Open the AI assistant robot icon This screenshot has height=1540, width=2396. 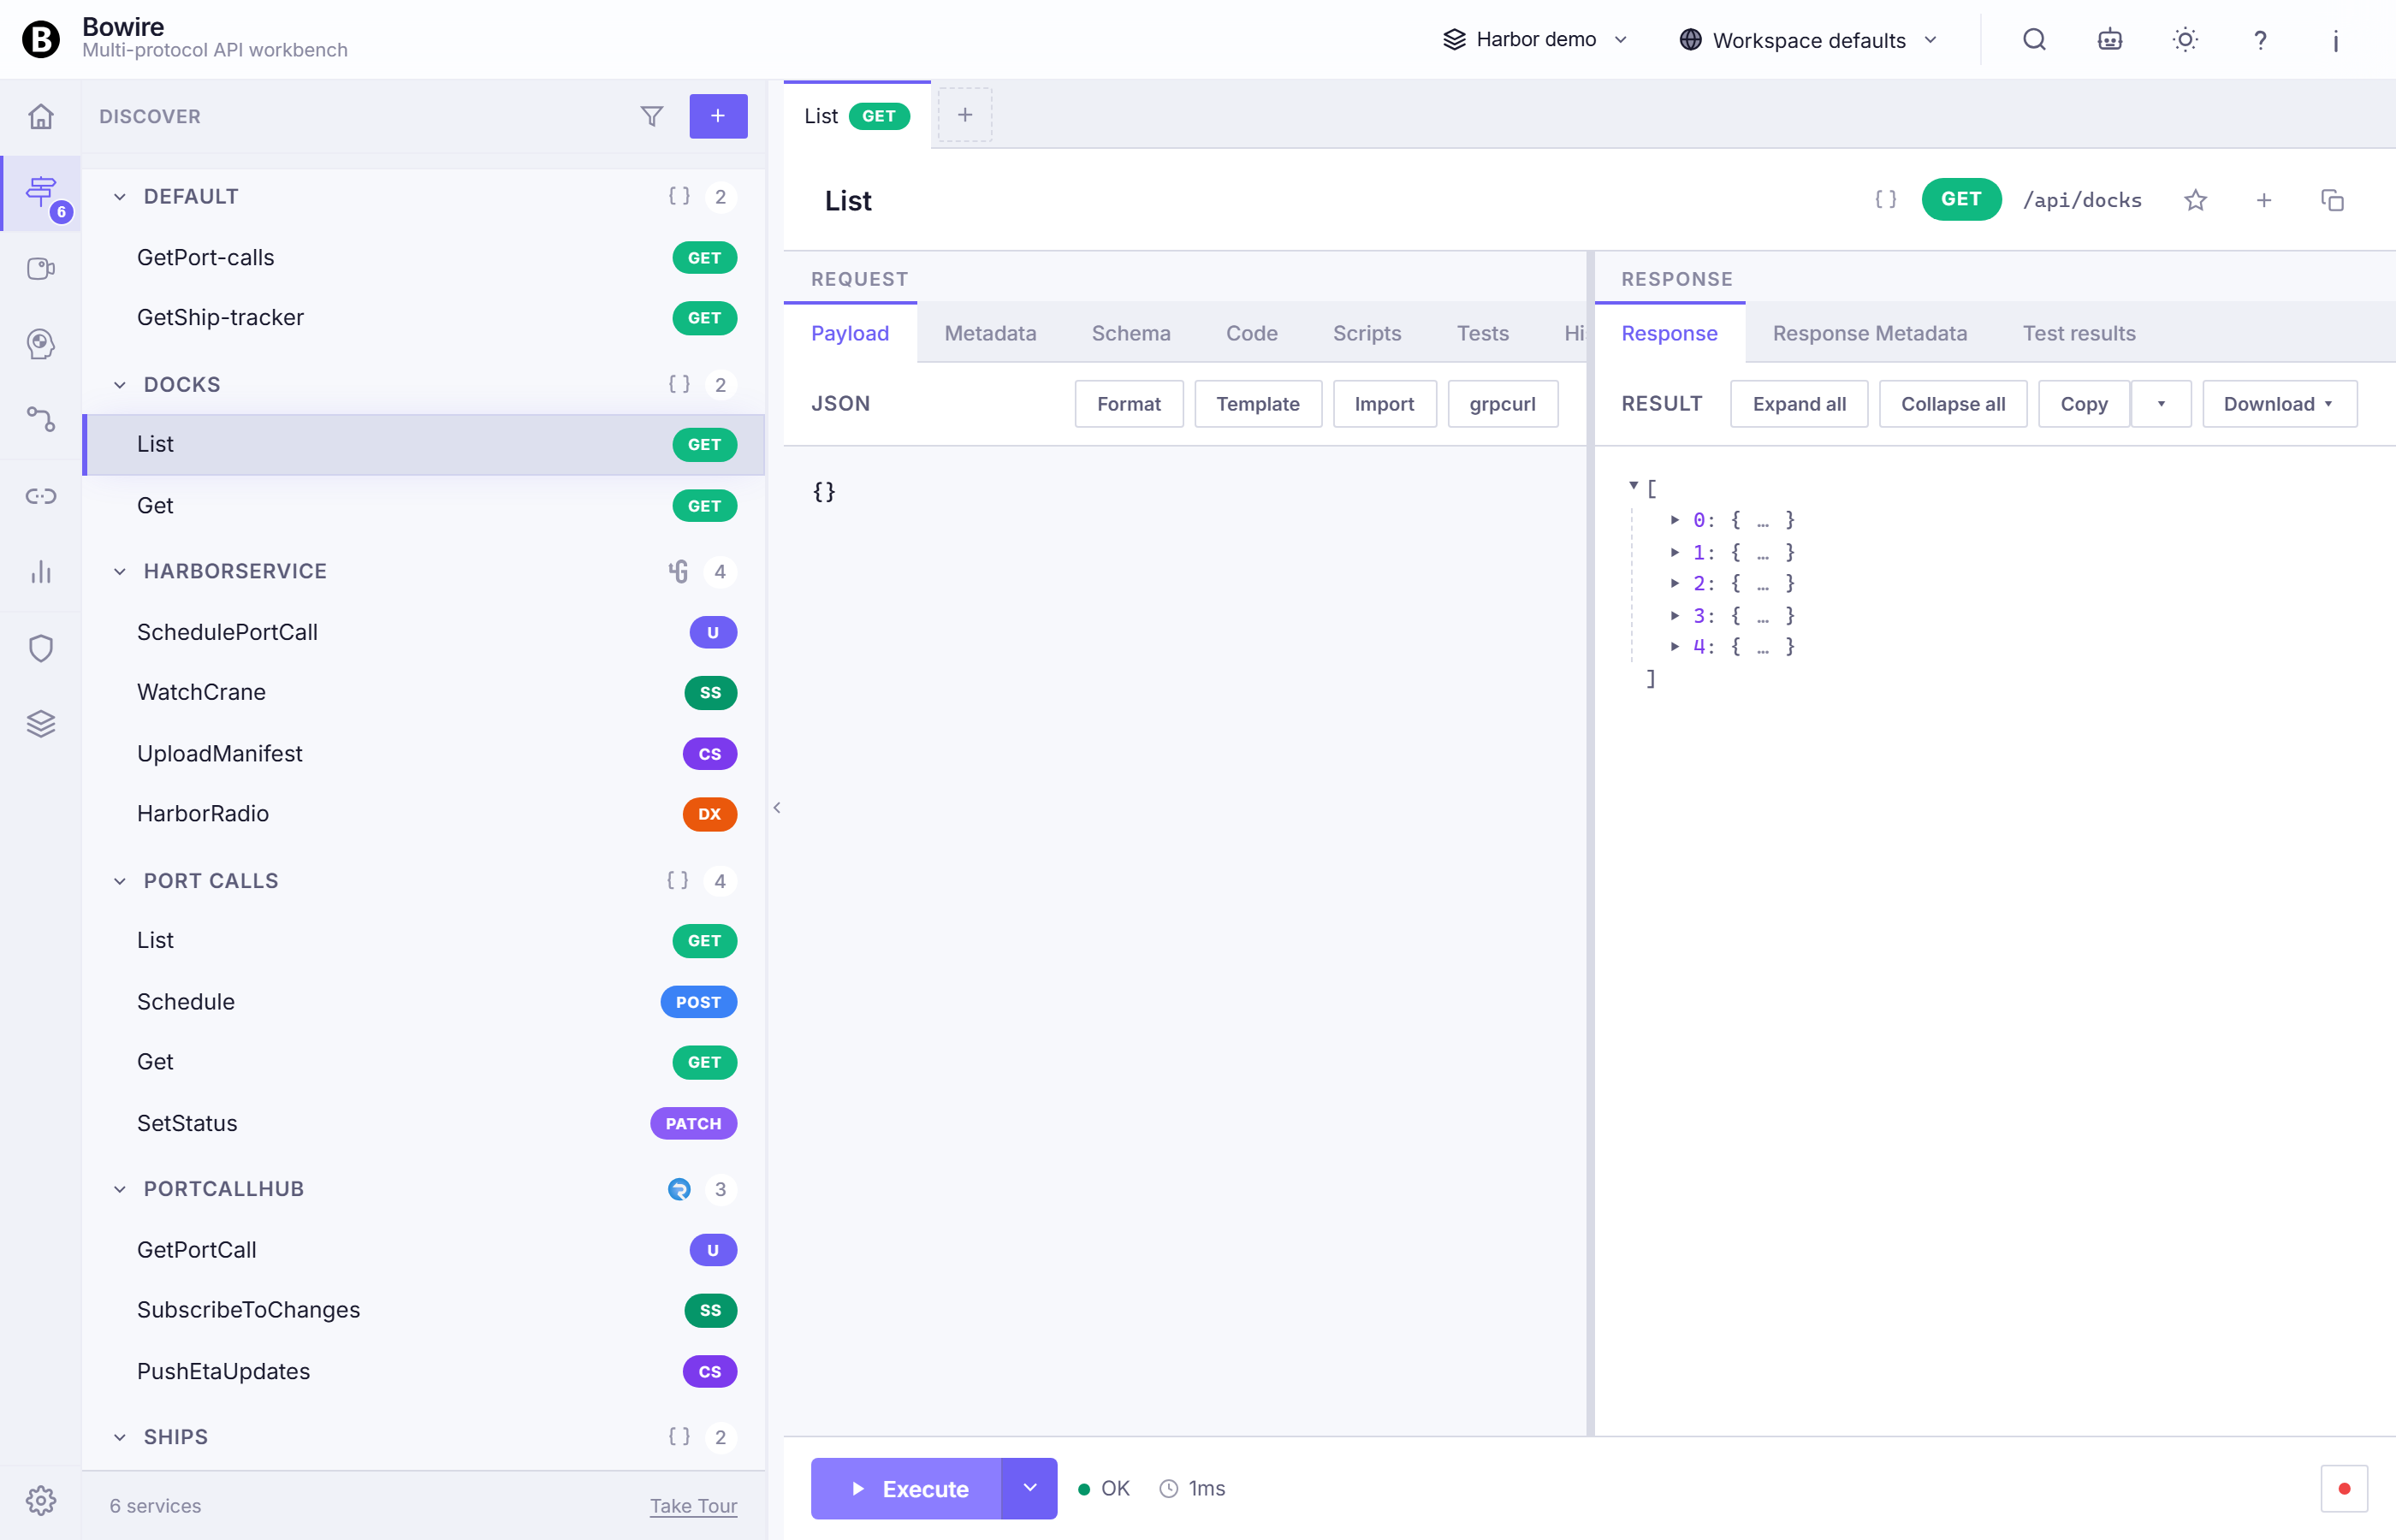tap(2109, 40)
